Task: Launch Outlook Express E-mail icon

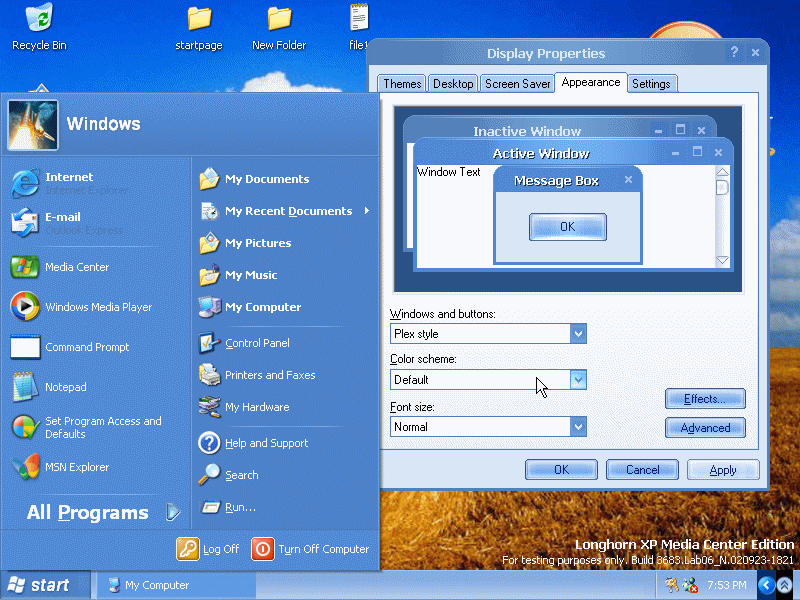Action: (x=24, y=222)
